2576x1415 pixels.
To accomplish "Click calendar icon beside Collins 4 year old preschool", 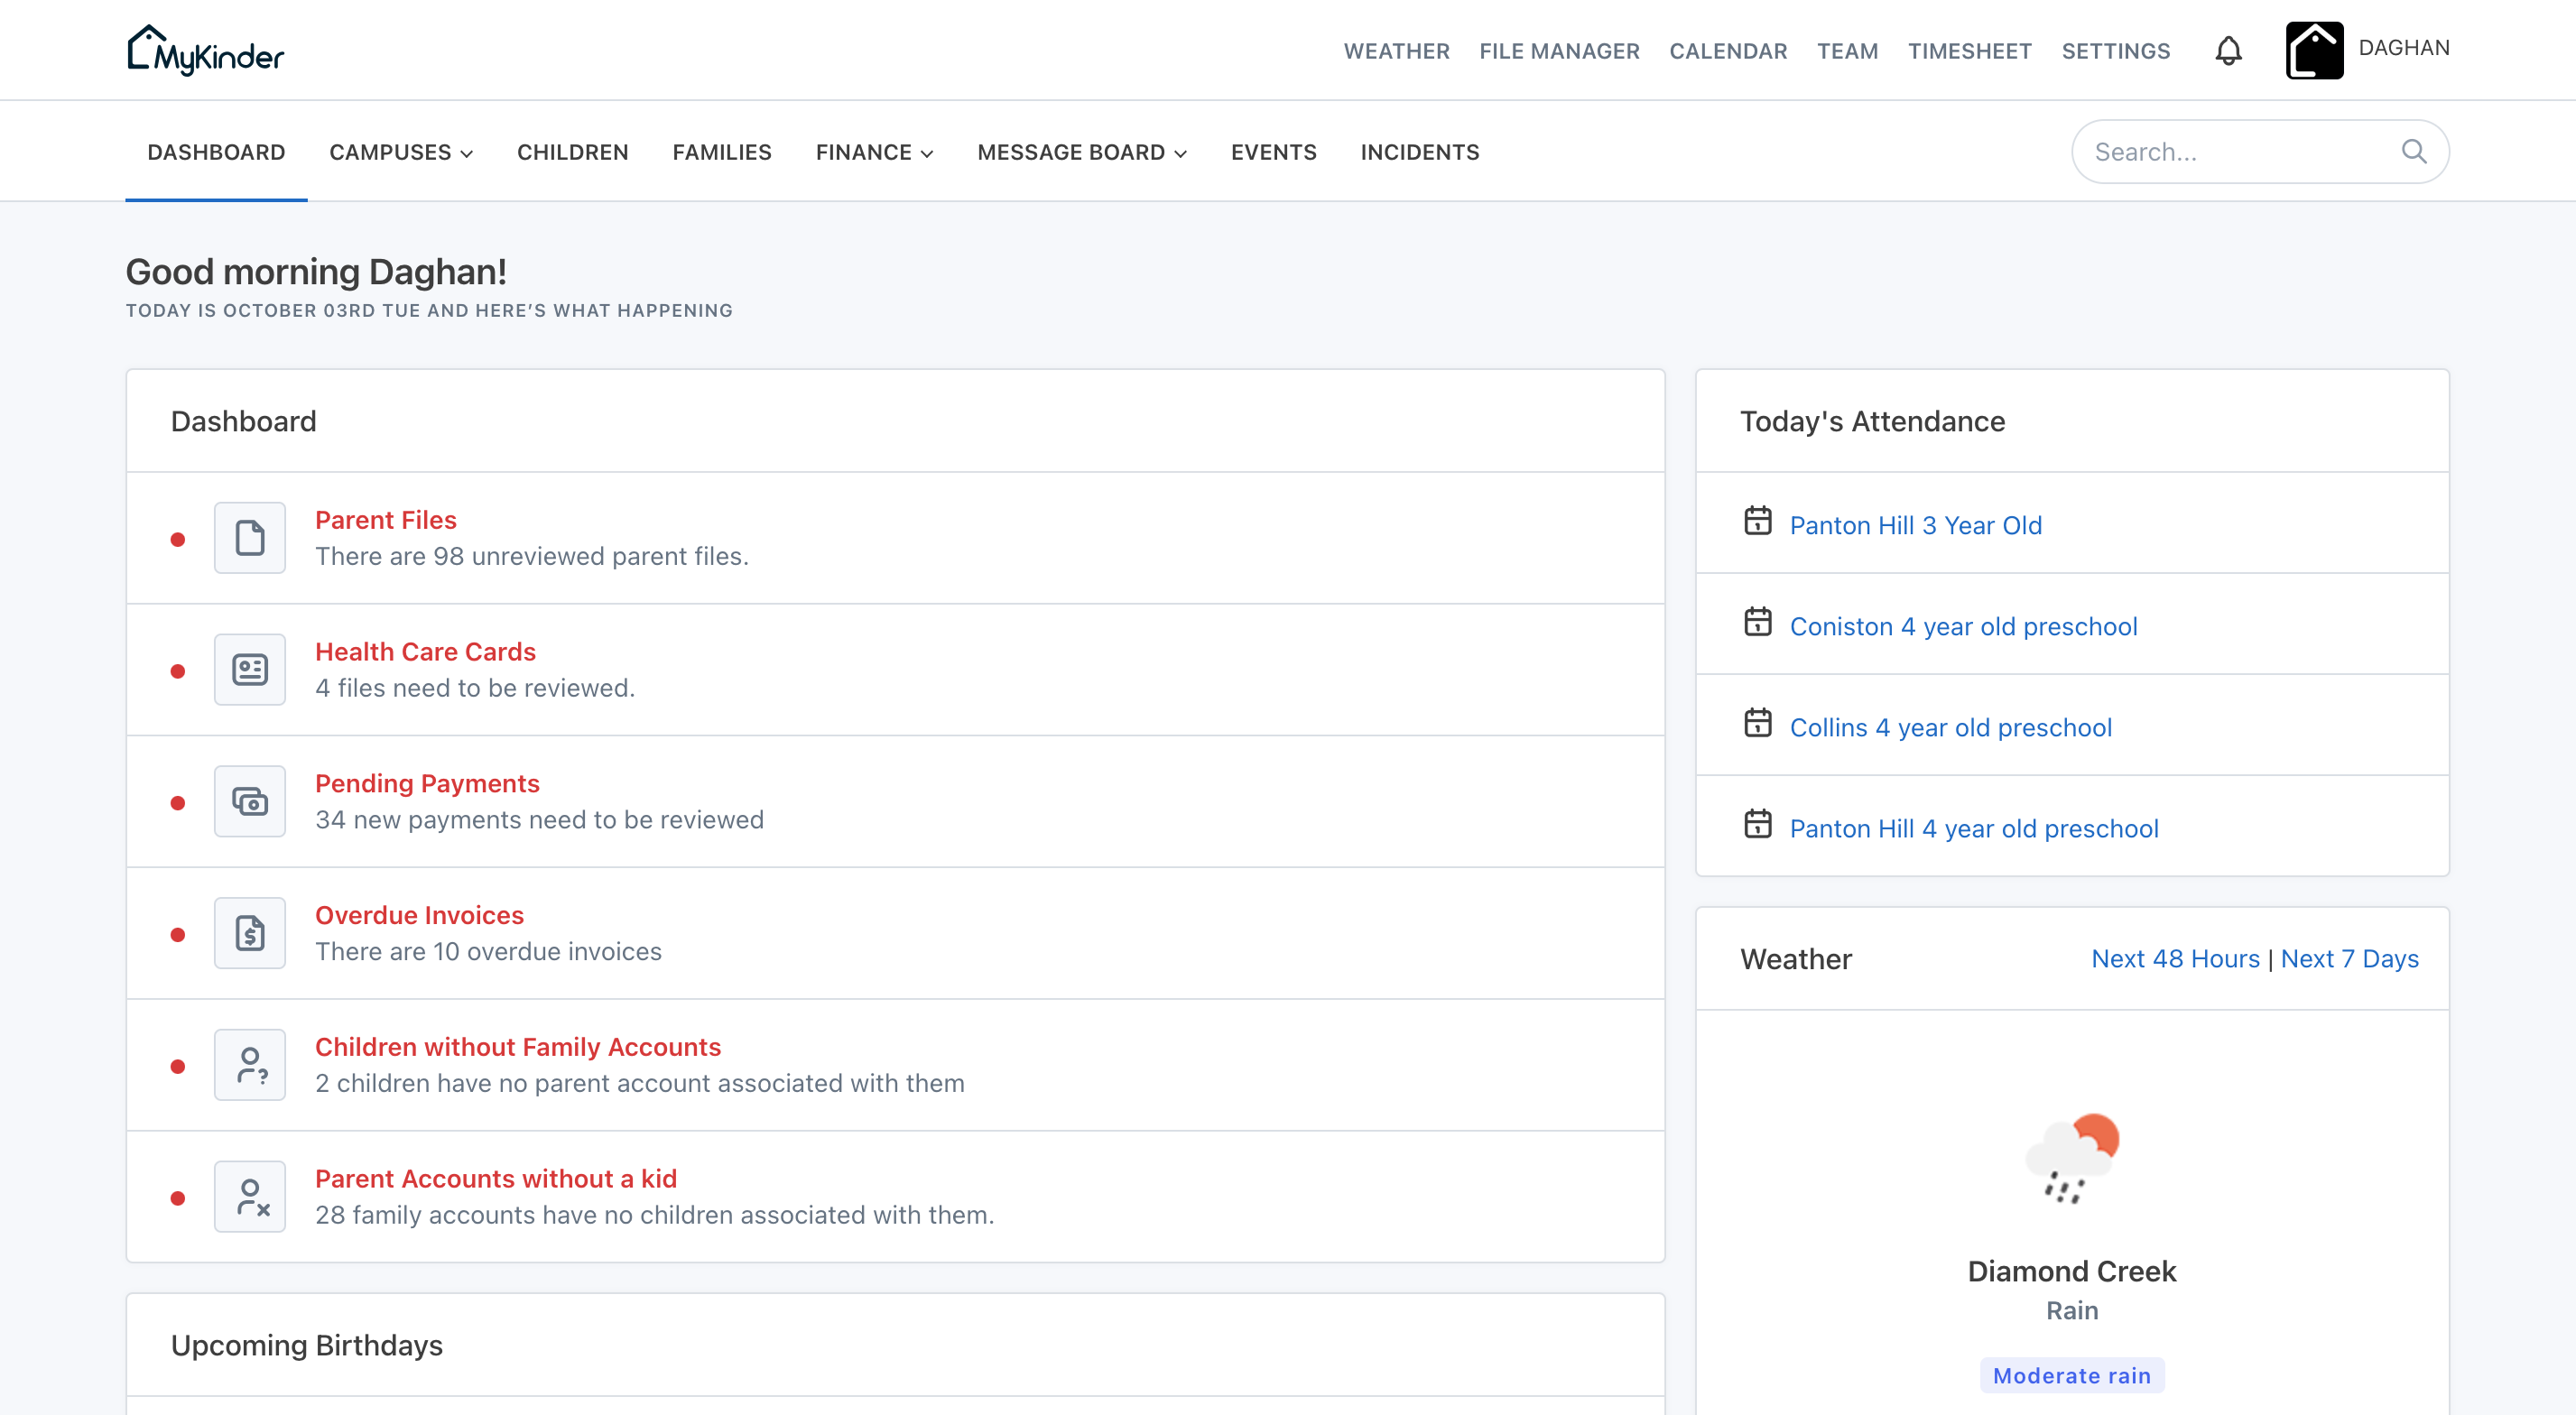I will (1757, 723).
